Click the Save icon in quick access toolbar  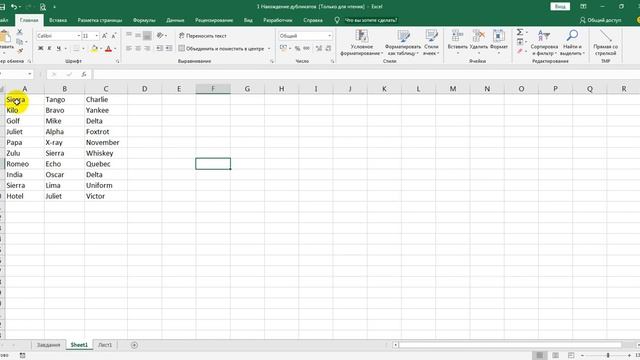click(x=2, y=7)
